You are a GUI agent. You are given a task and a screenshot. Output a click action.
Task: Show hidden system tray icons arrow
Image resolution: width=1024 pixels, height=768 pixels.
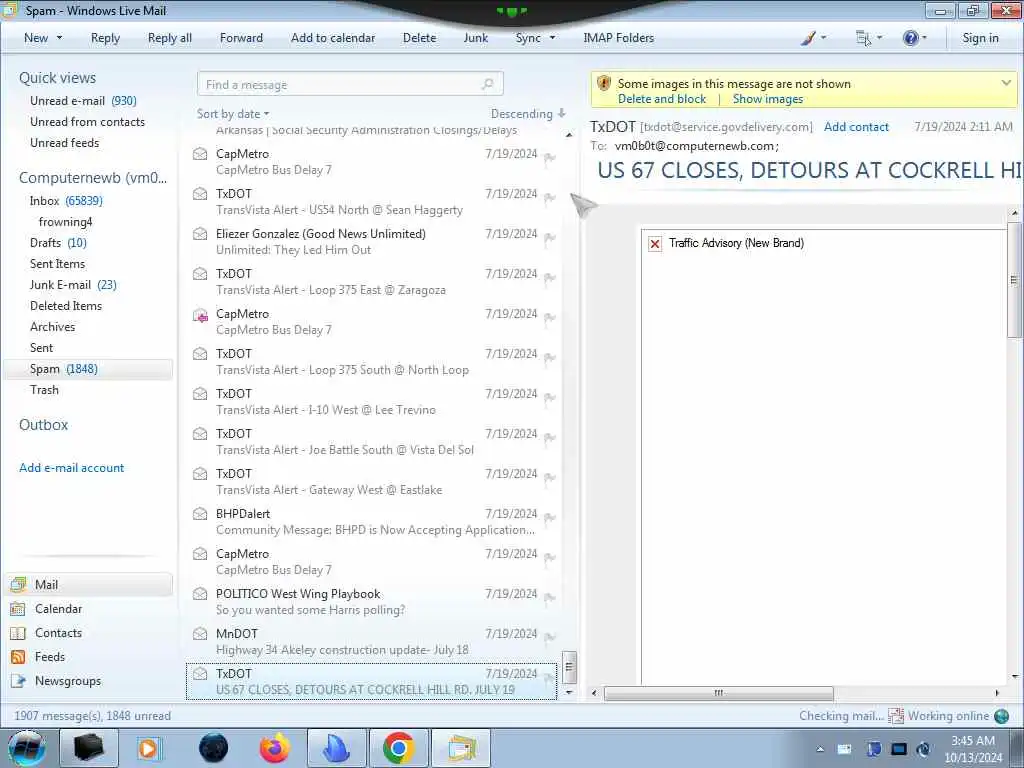tap(820, 749)
